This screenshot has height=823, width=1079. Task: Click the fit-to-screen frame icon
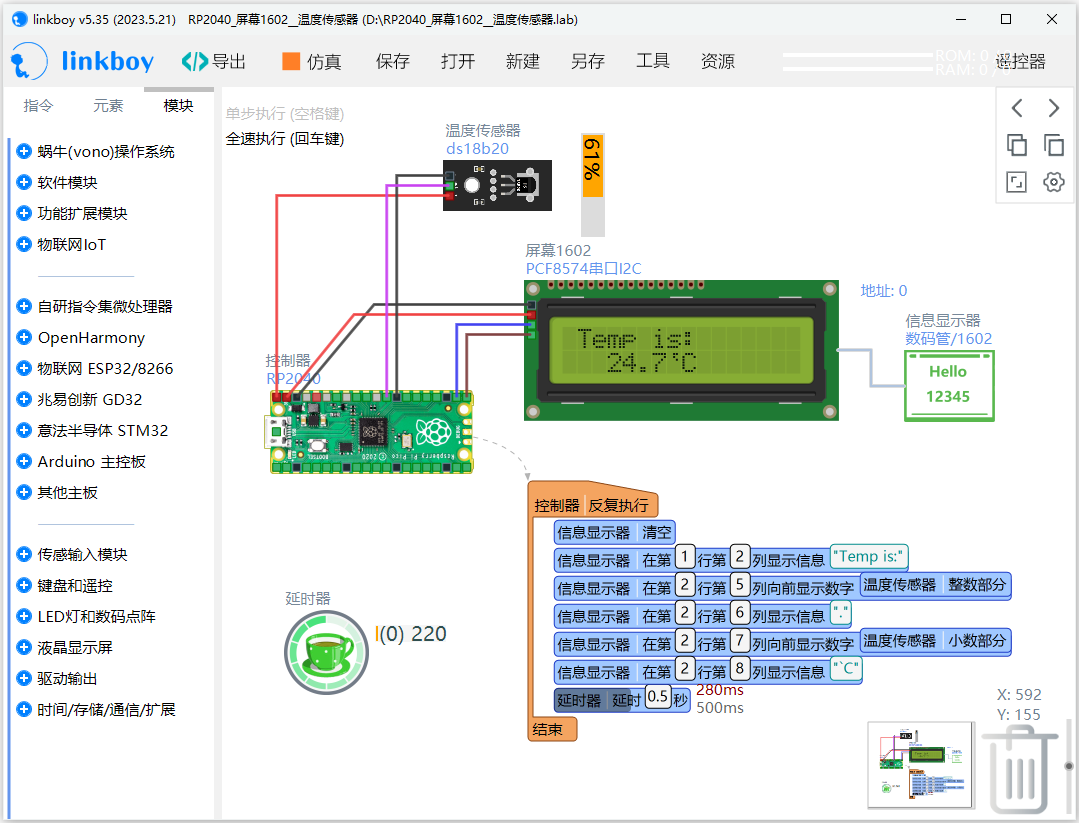tap(1017, 182)
